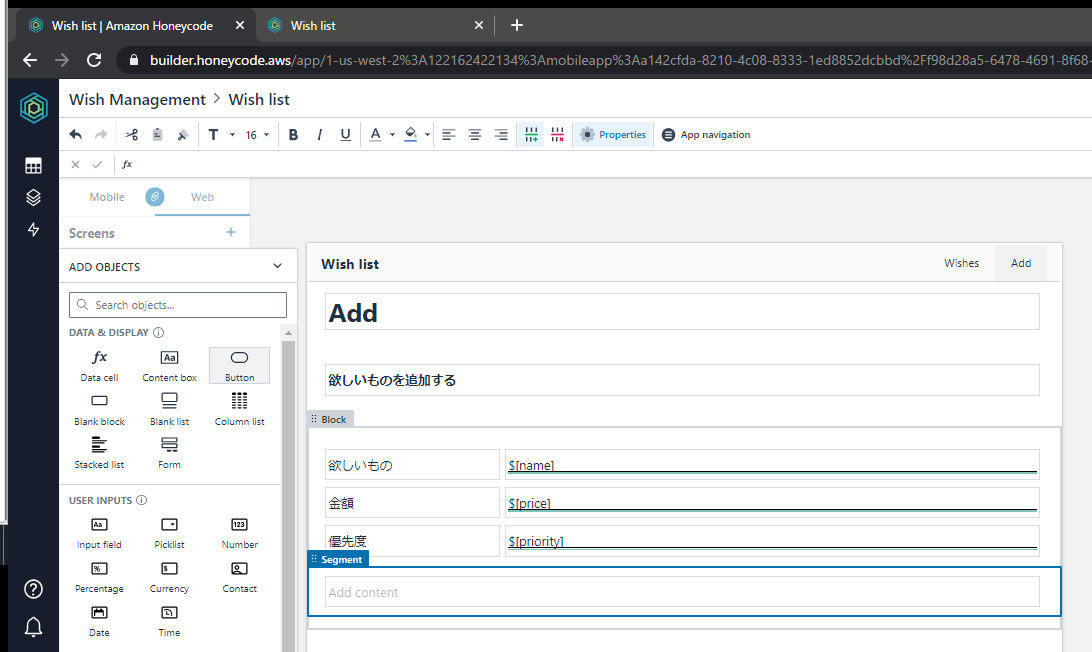Add a Data cell object
The height and width of the screenshot is (652, 1092).
click(x=100, y=366)
